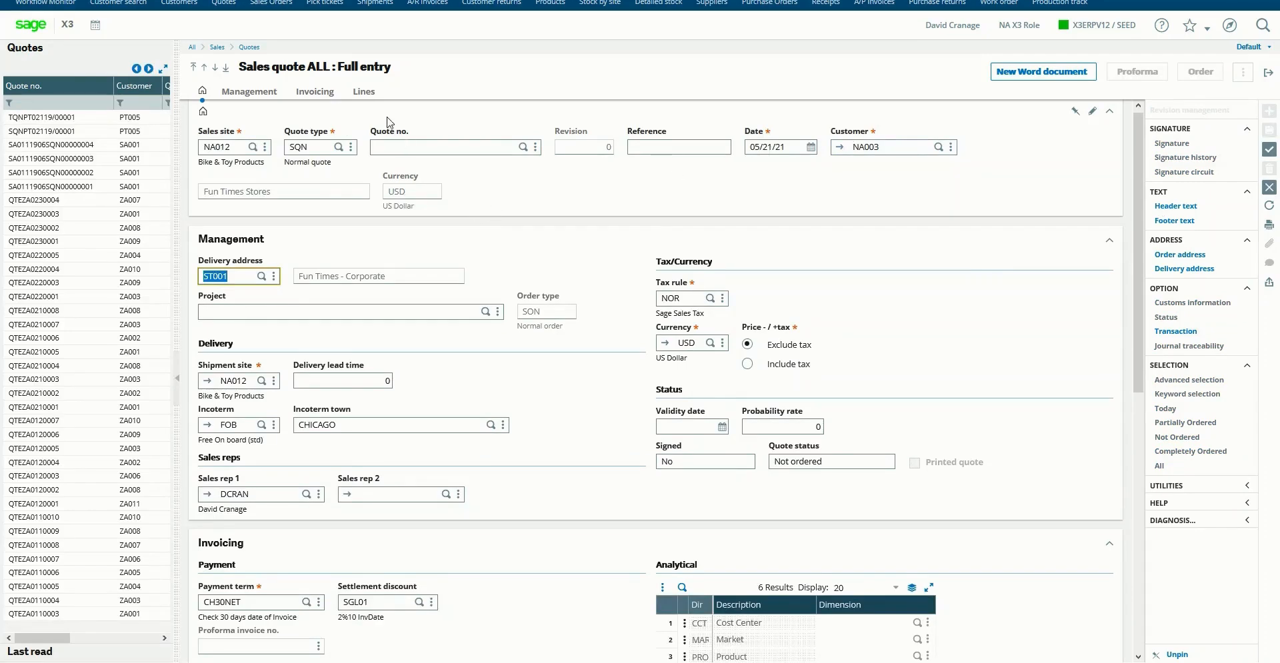Click the Proforma button
The height and width of the screenshot is (663, 1280).
click(x=1137, y=72)
